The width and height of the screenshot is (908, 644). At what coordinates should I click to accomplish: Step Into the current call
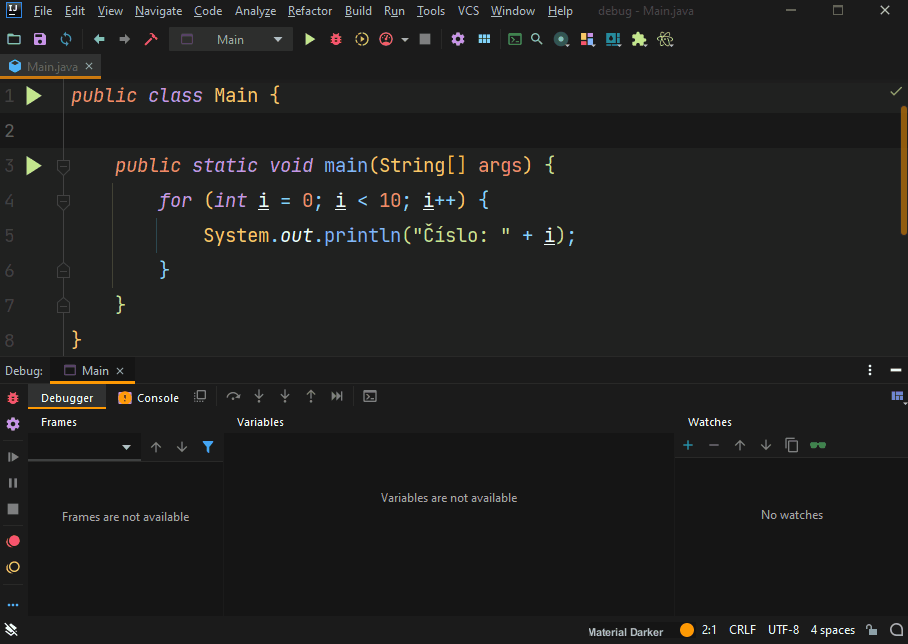(x=259, y=397)
